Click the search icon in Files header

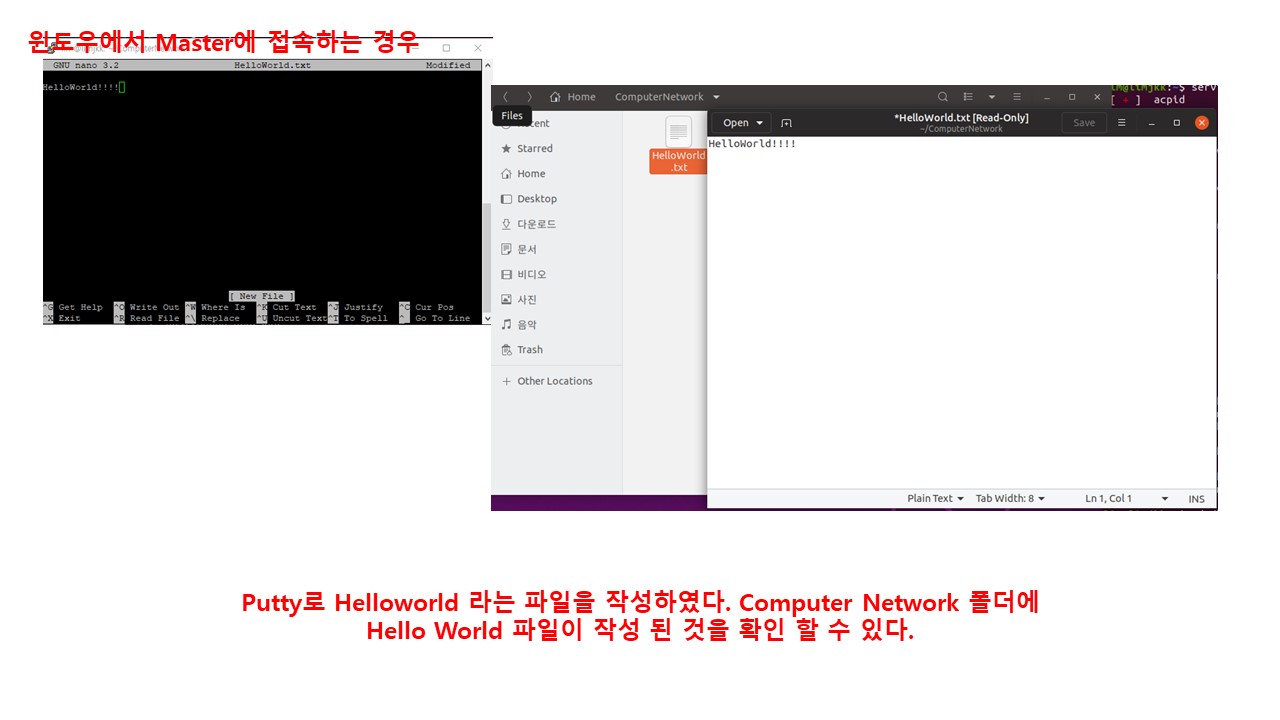coord(942,97)
